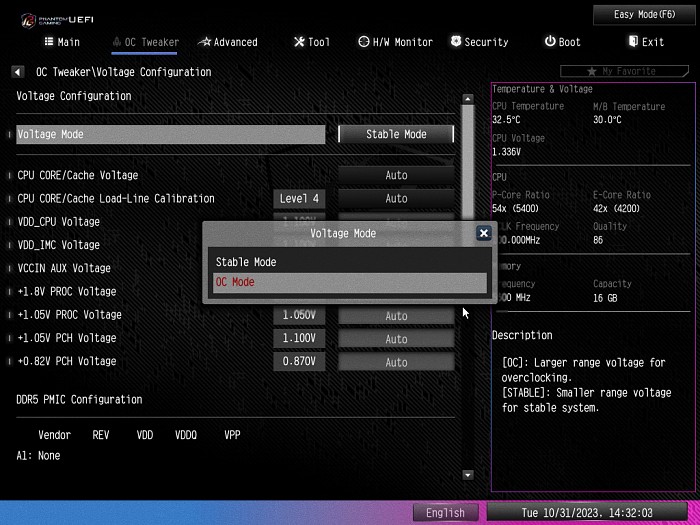Open the CPU CORE/Cache Voltage Auto dropdown
700x525 pixels.
click(396, 175)
